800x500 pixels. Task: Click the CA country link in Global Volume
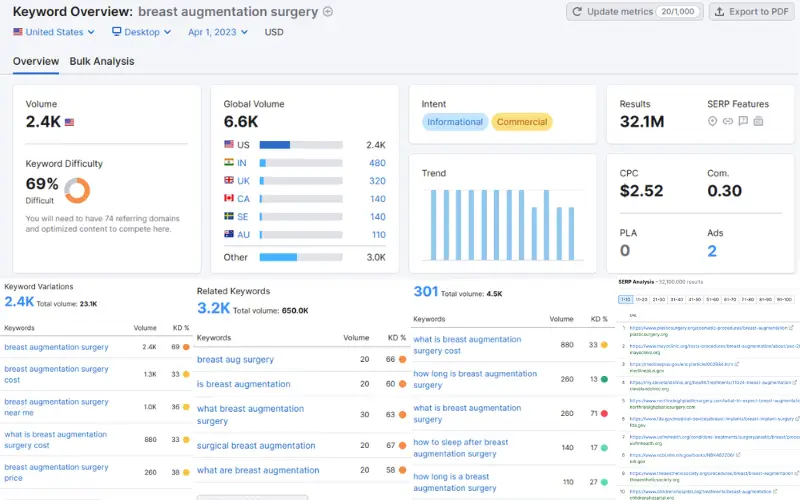(243, 199)
